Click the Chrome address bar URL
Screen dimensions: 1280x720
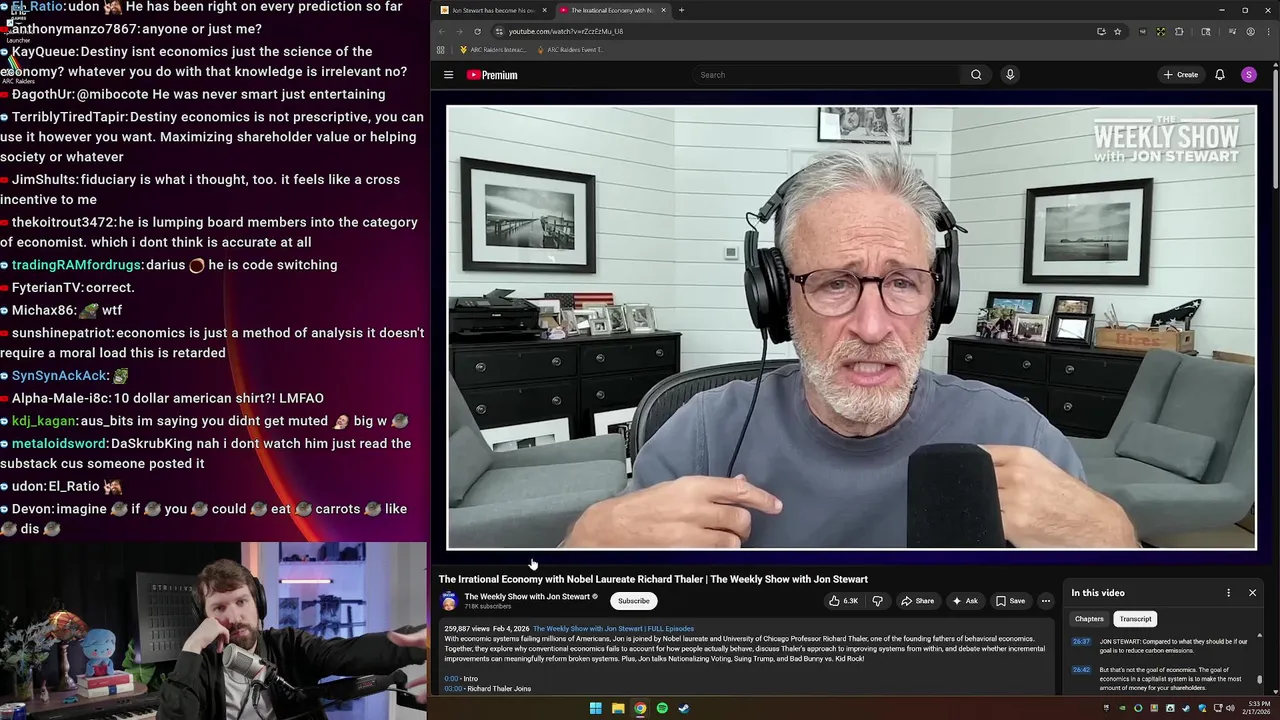coord(565,31)
